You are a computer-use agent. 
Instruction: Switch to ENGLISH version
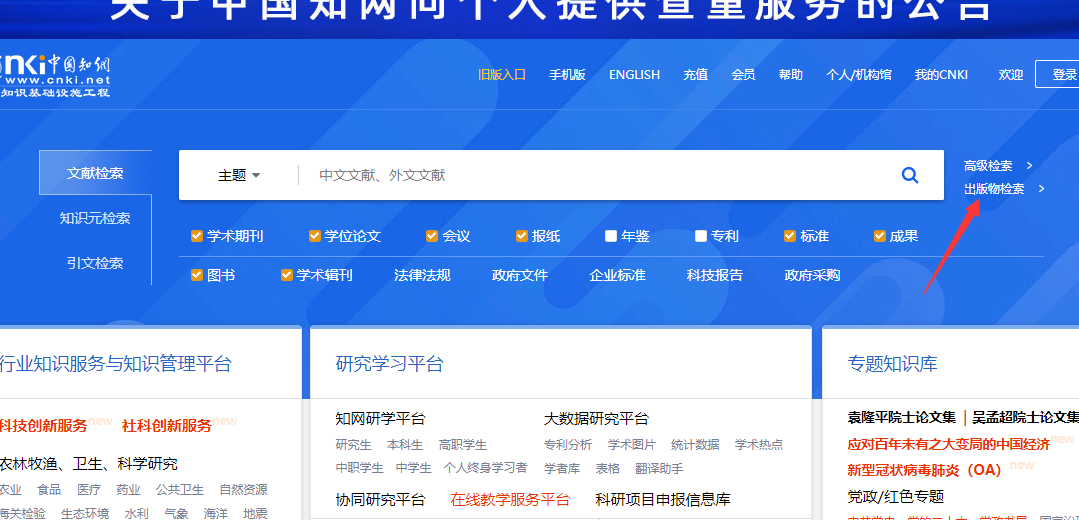pyautogui.click(x=634, y=75)
